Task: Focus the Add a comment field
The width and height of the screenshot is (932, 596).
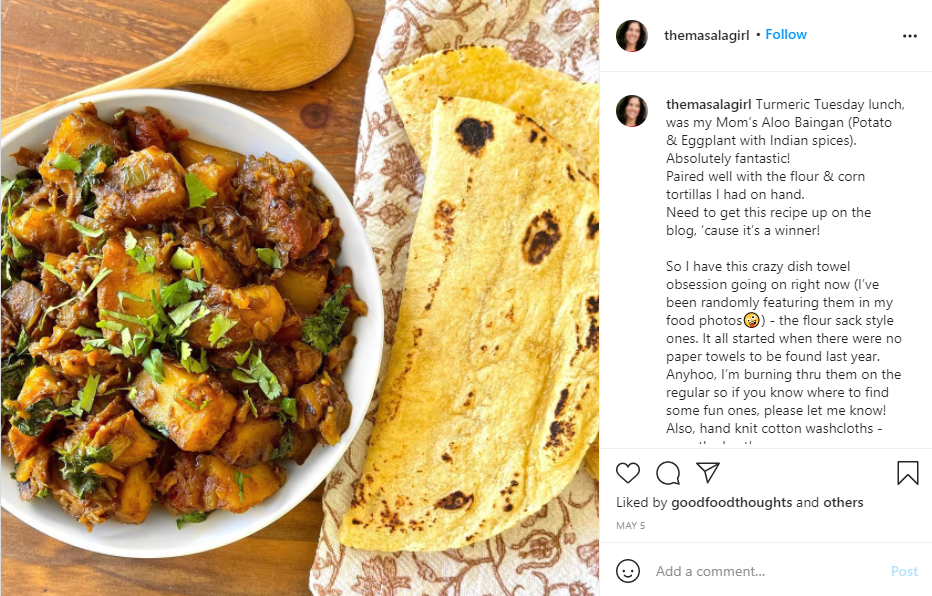Action: (767, 571)
